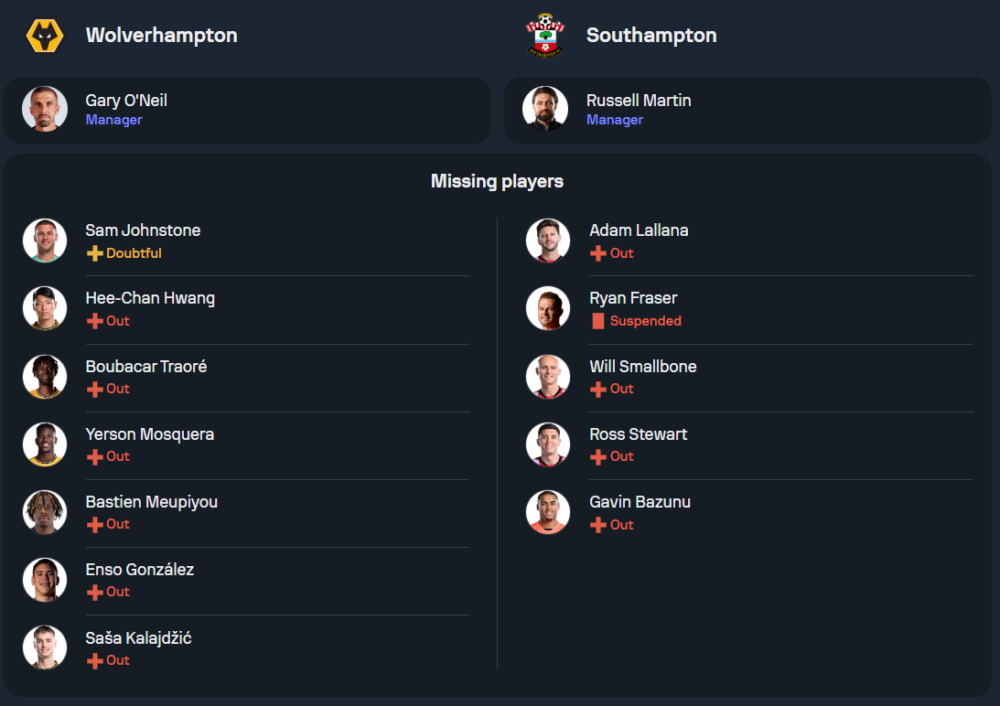
Task: Click on Enso González's name
Action: [x=139, y=570]
